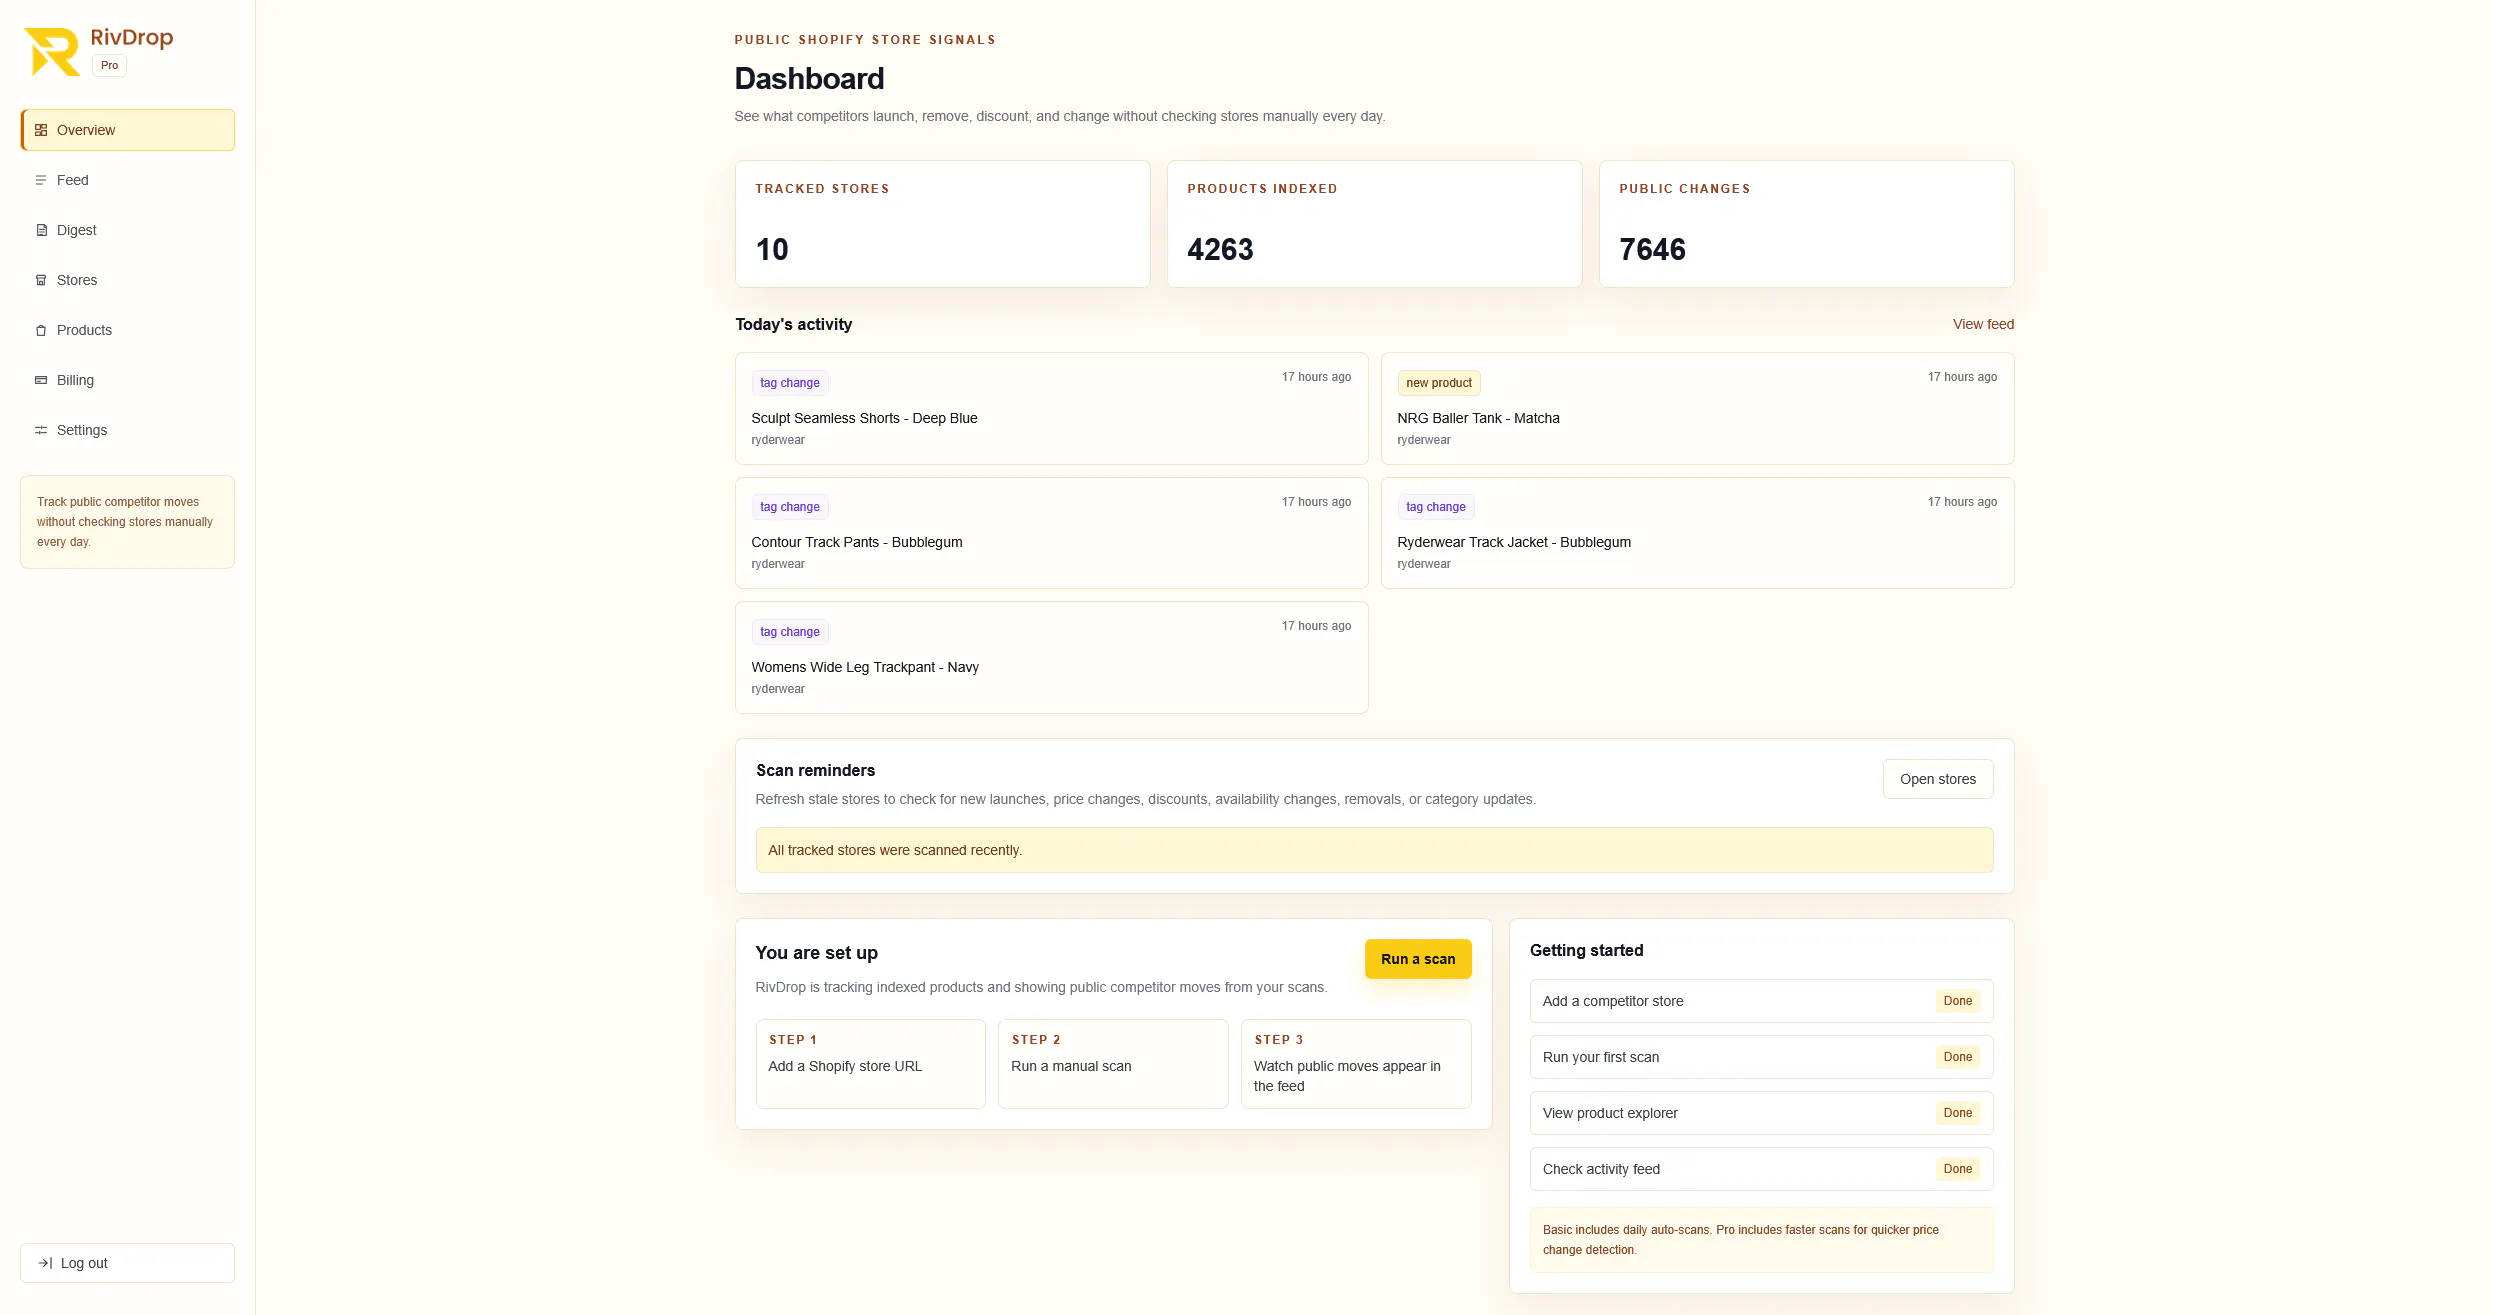This screenshot has width=2493, height=1315.
Task: Click the Run a scan button
Action: point(1418,959)
